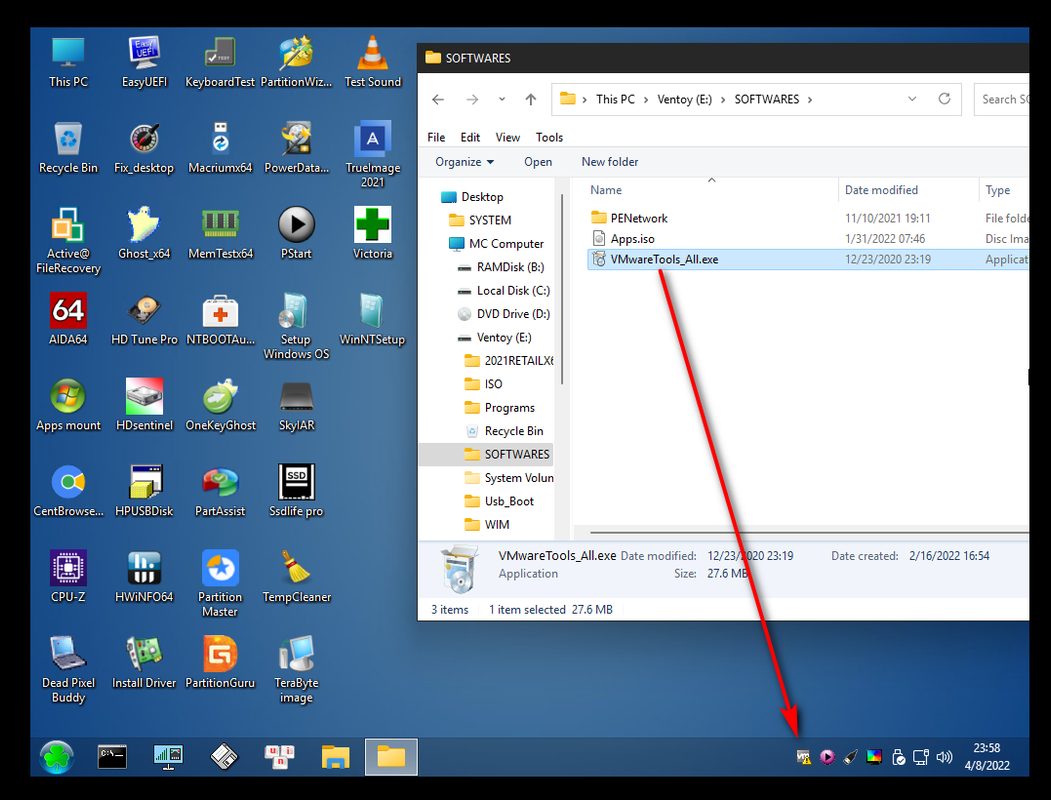
Task: Select DVD Drive (D:) in tree
Action: [513, 314]
